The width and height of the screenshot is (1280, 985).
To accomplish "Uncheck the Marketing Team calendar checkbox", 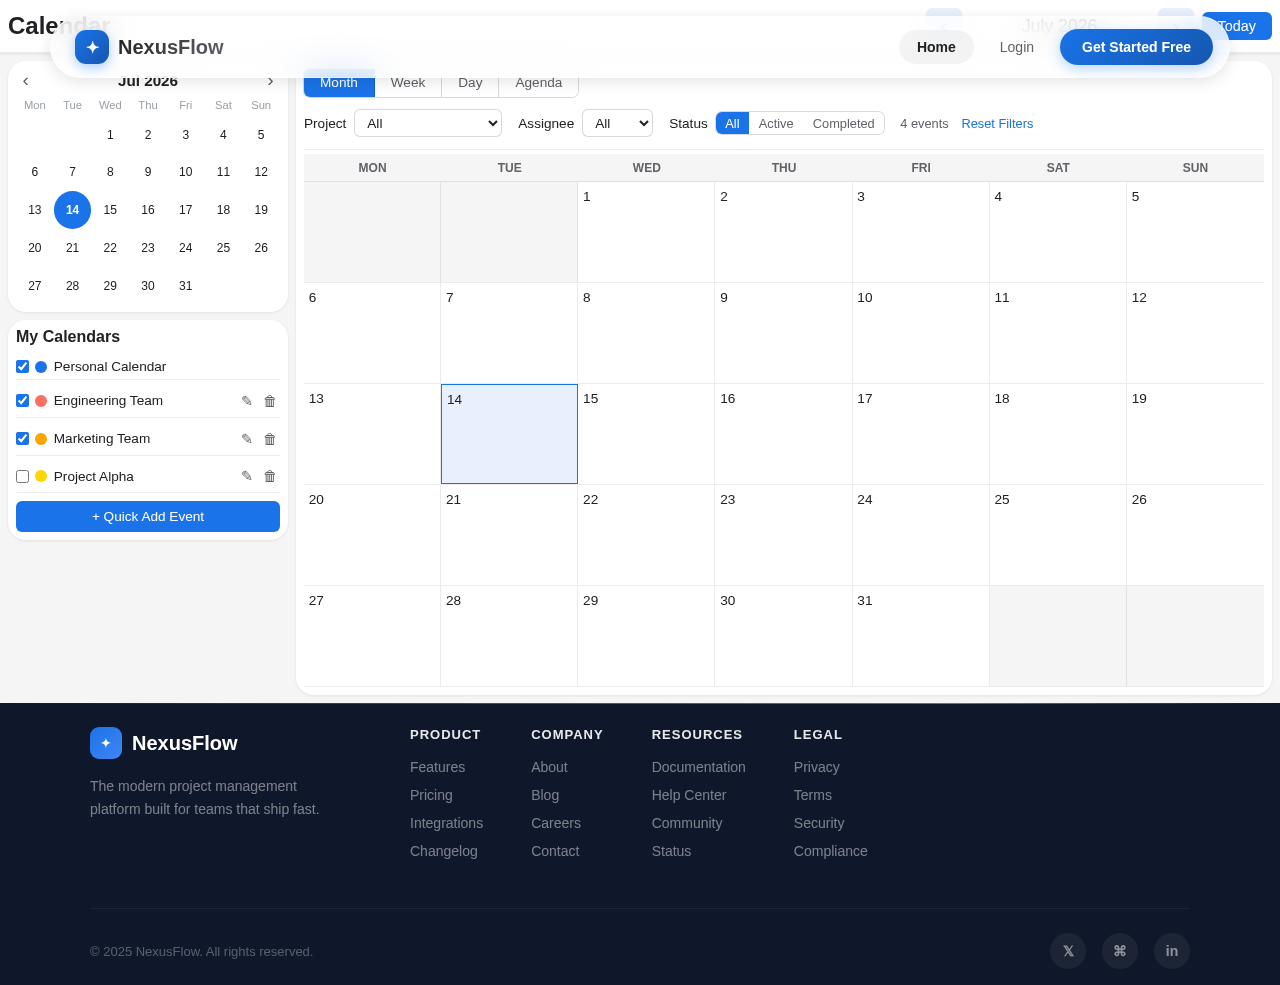I will pyautogui.click(x=22, y=439).
